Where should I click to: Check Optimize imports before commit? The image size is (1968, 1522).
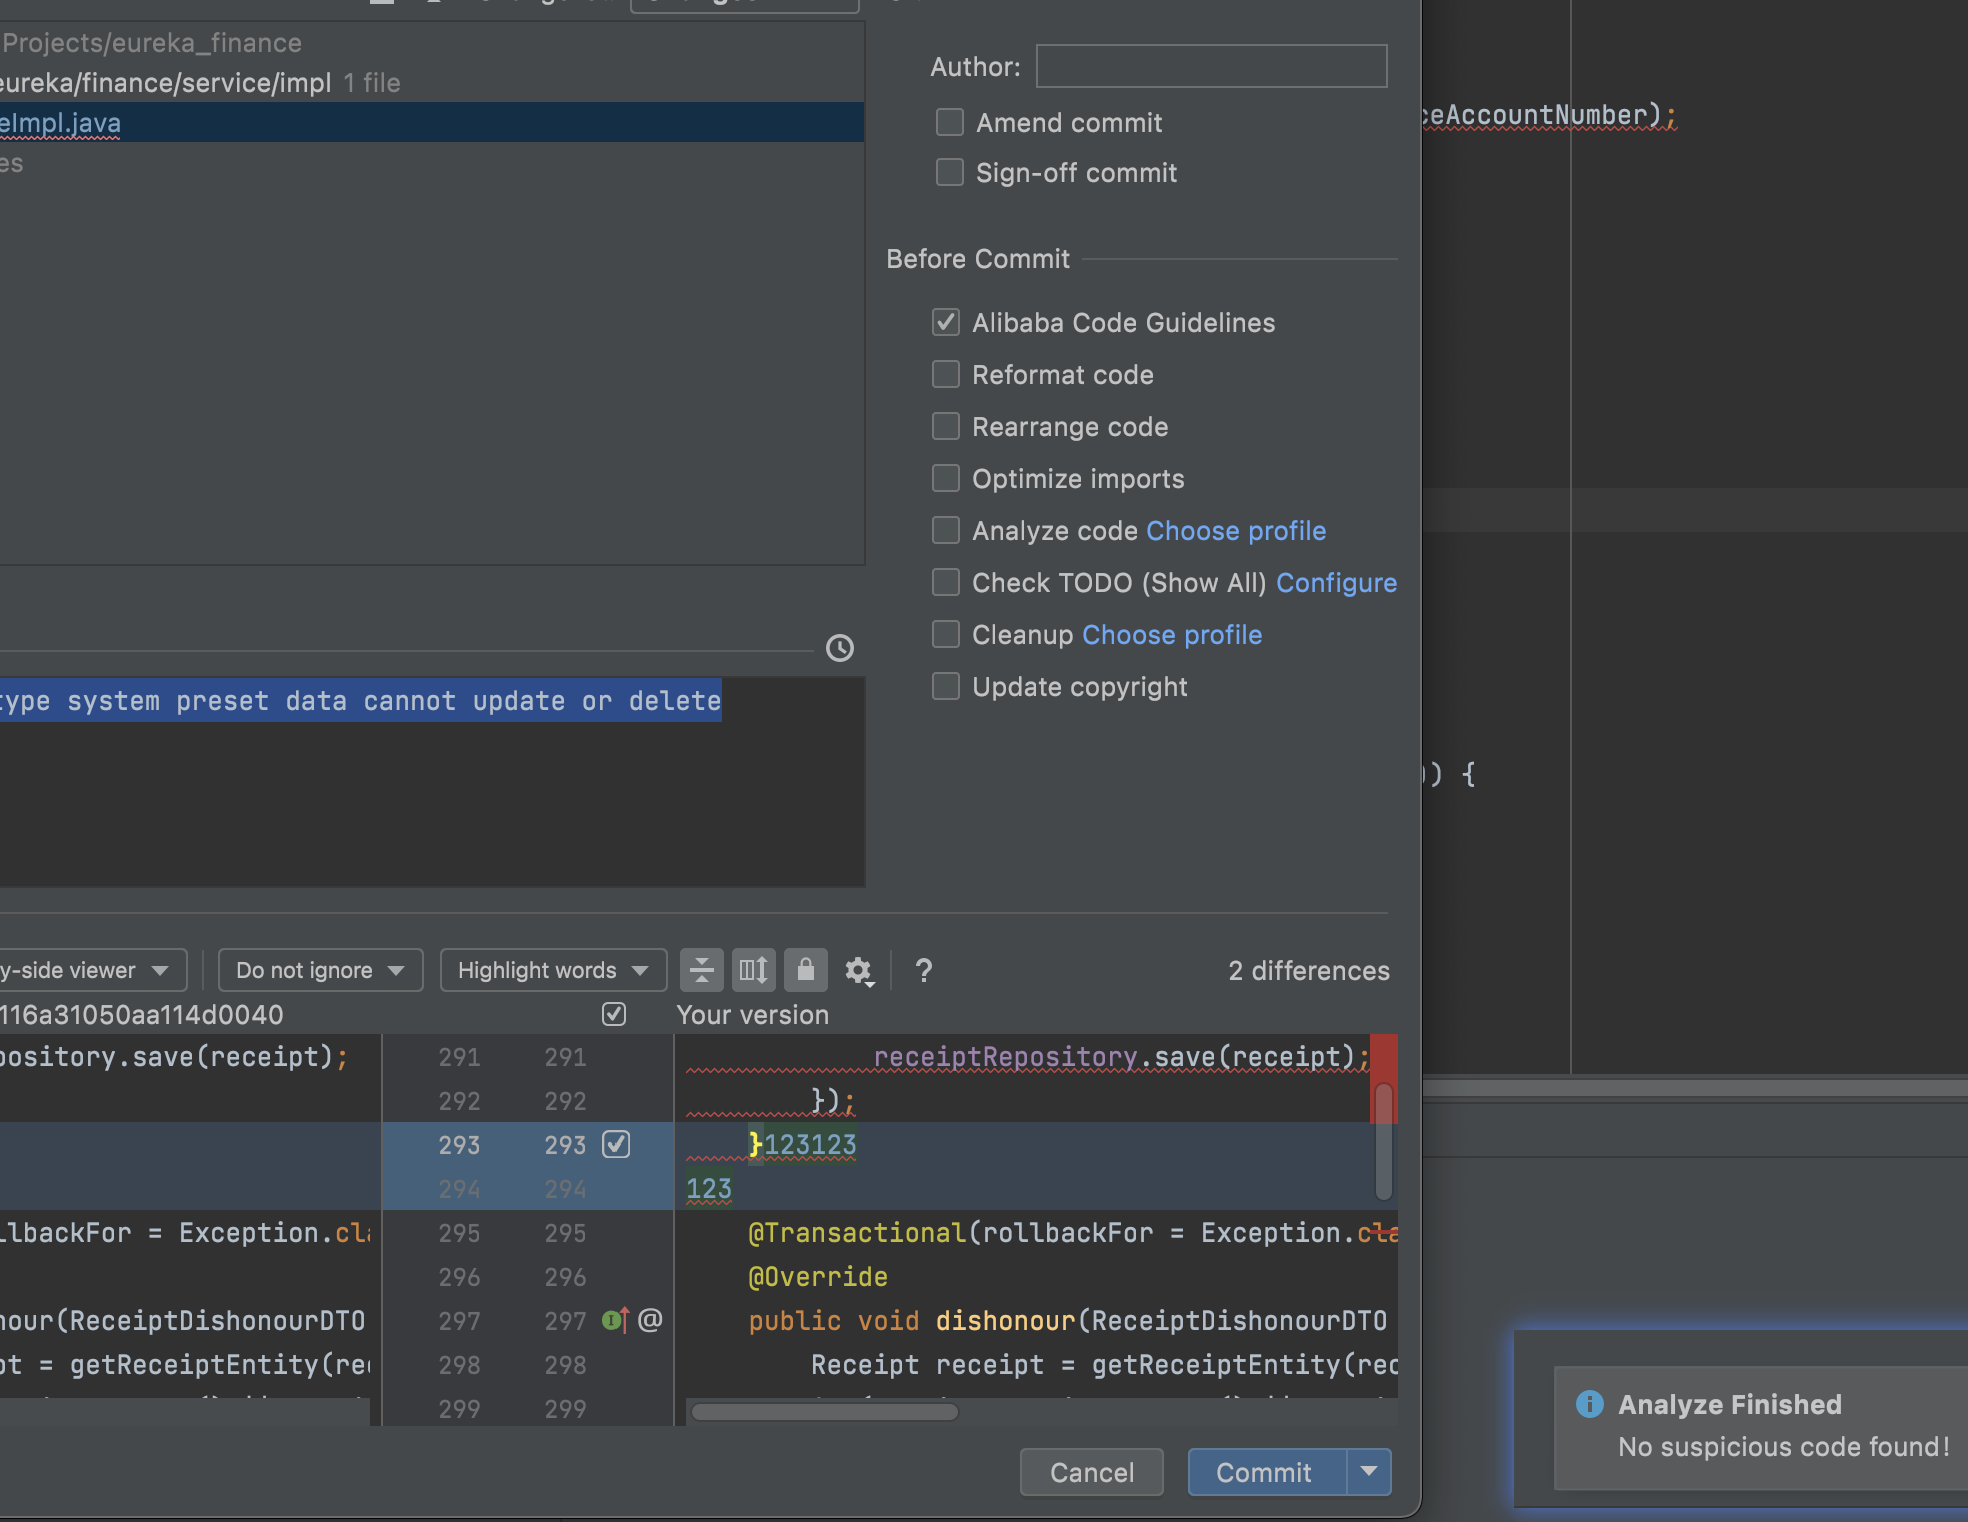pyautogui.click(x=945, y=478)
